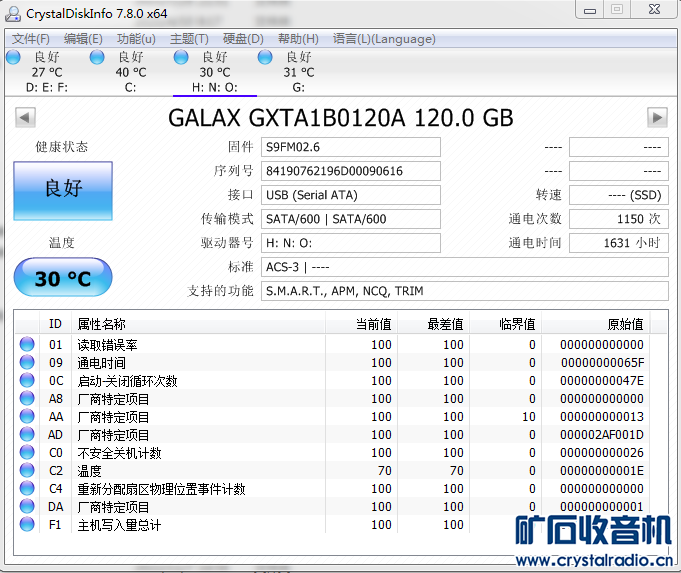This screenshot has width=681, height=573.
Task: Select the G: disk at 31 °C
Action: pyautogui.click(x=298, y=72)
